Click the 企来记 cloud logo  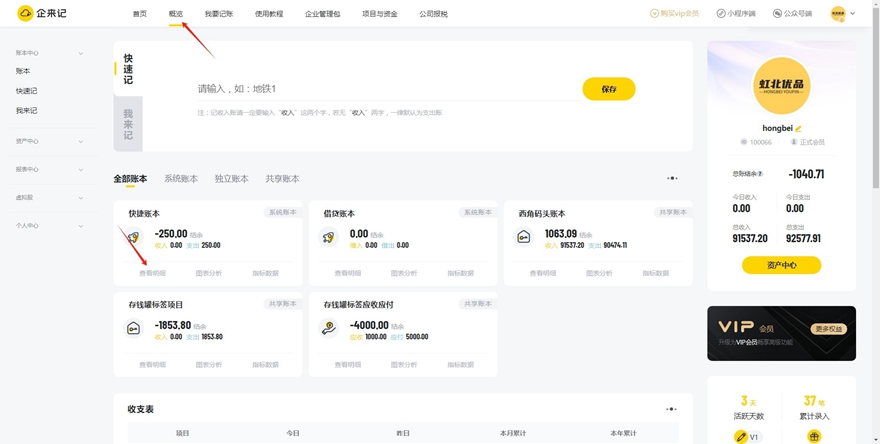coord(26,13)
